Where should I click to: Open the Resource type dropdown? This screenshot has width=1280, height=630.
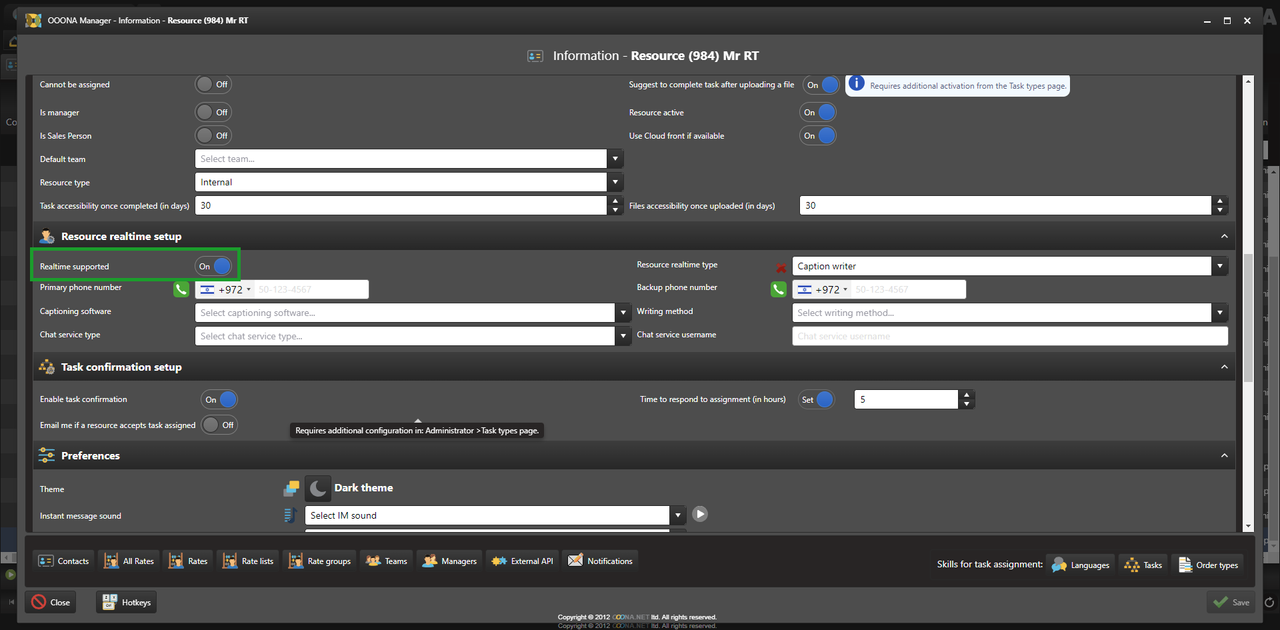tap(616, 182)
